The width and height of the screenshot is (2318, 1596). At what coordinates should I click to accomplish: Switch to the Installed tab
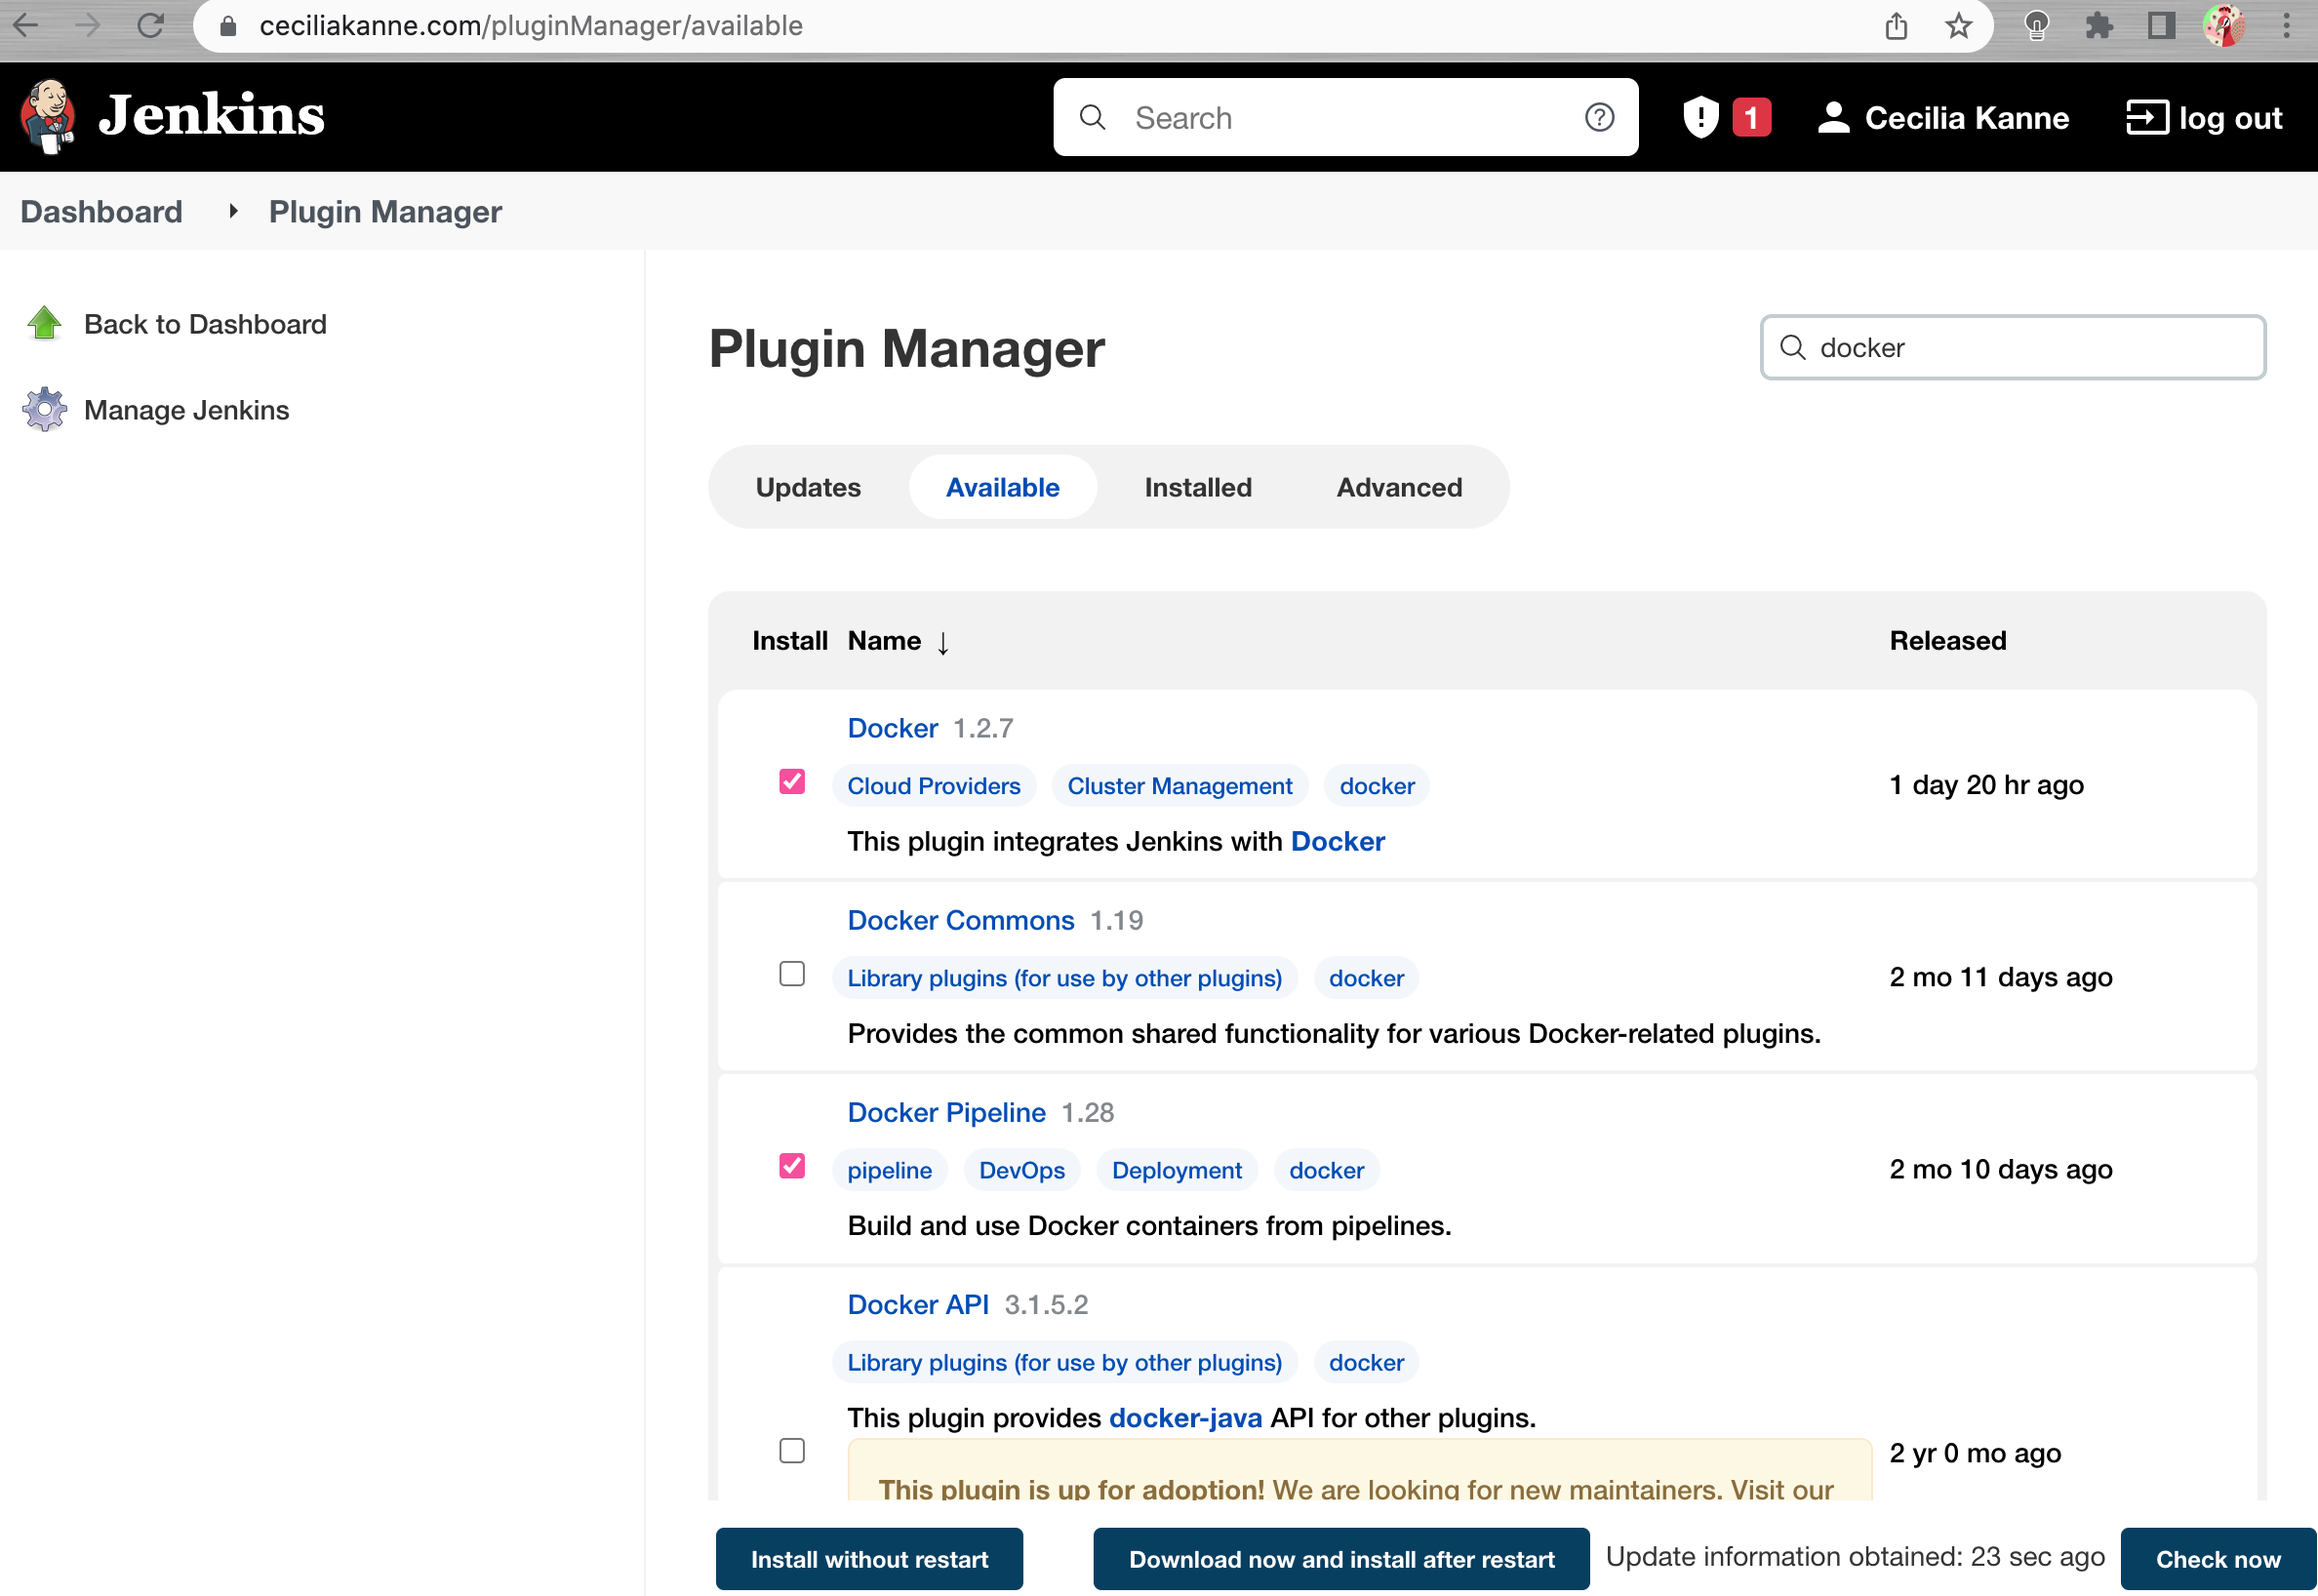click(1197, 487)
